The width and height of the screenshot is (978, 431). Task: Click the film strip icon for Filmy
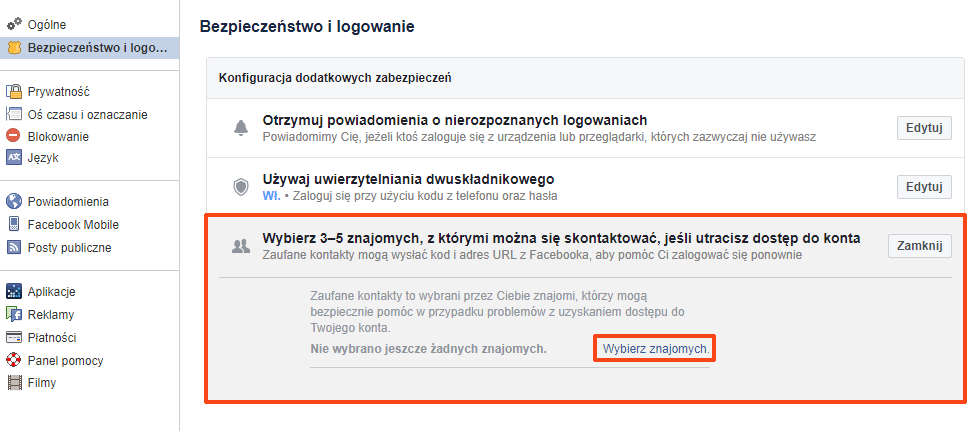pyautogui.click(x=14, y=382)
